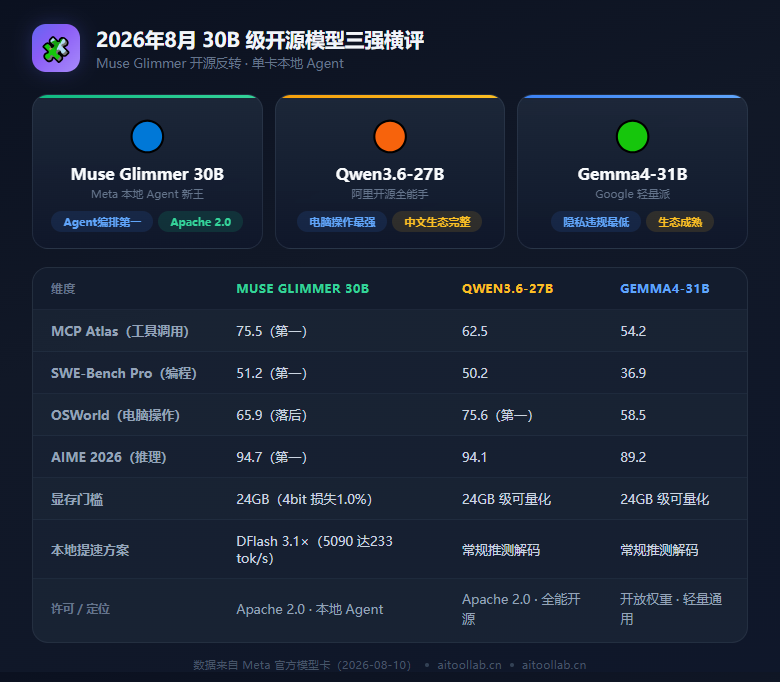Select the '中文生态完整' tag

(x=437, y=222)
